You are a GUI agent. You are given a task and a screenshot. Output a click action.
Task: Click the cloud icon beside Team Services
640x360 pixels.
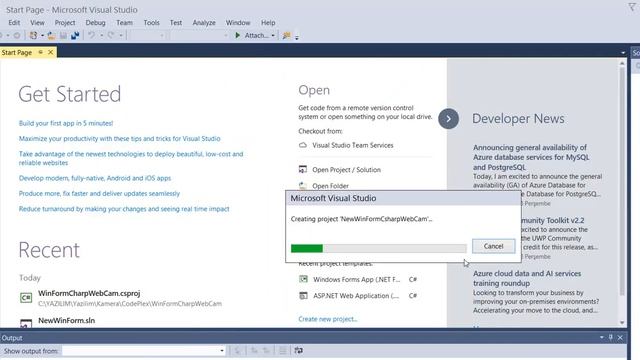[303, 145]
